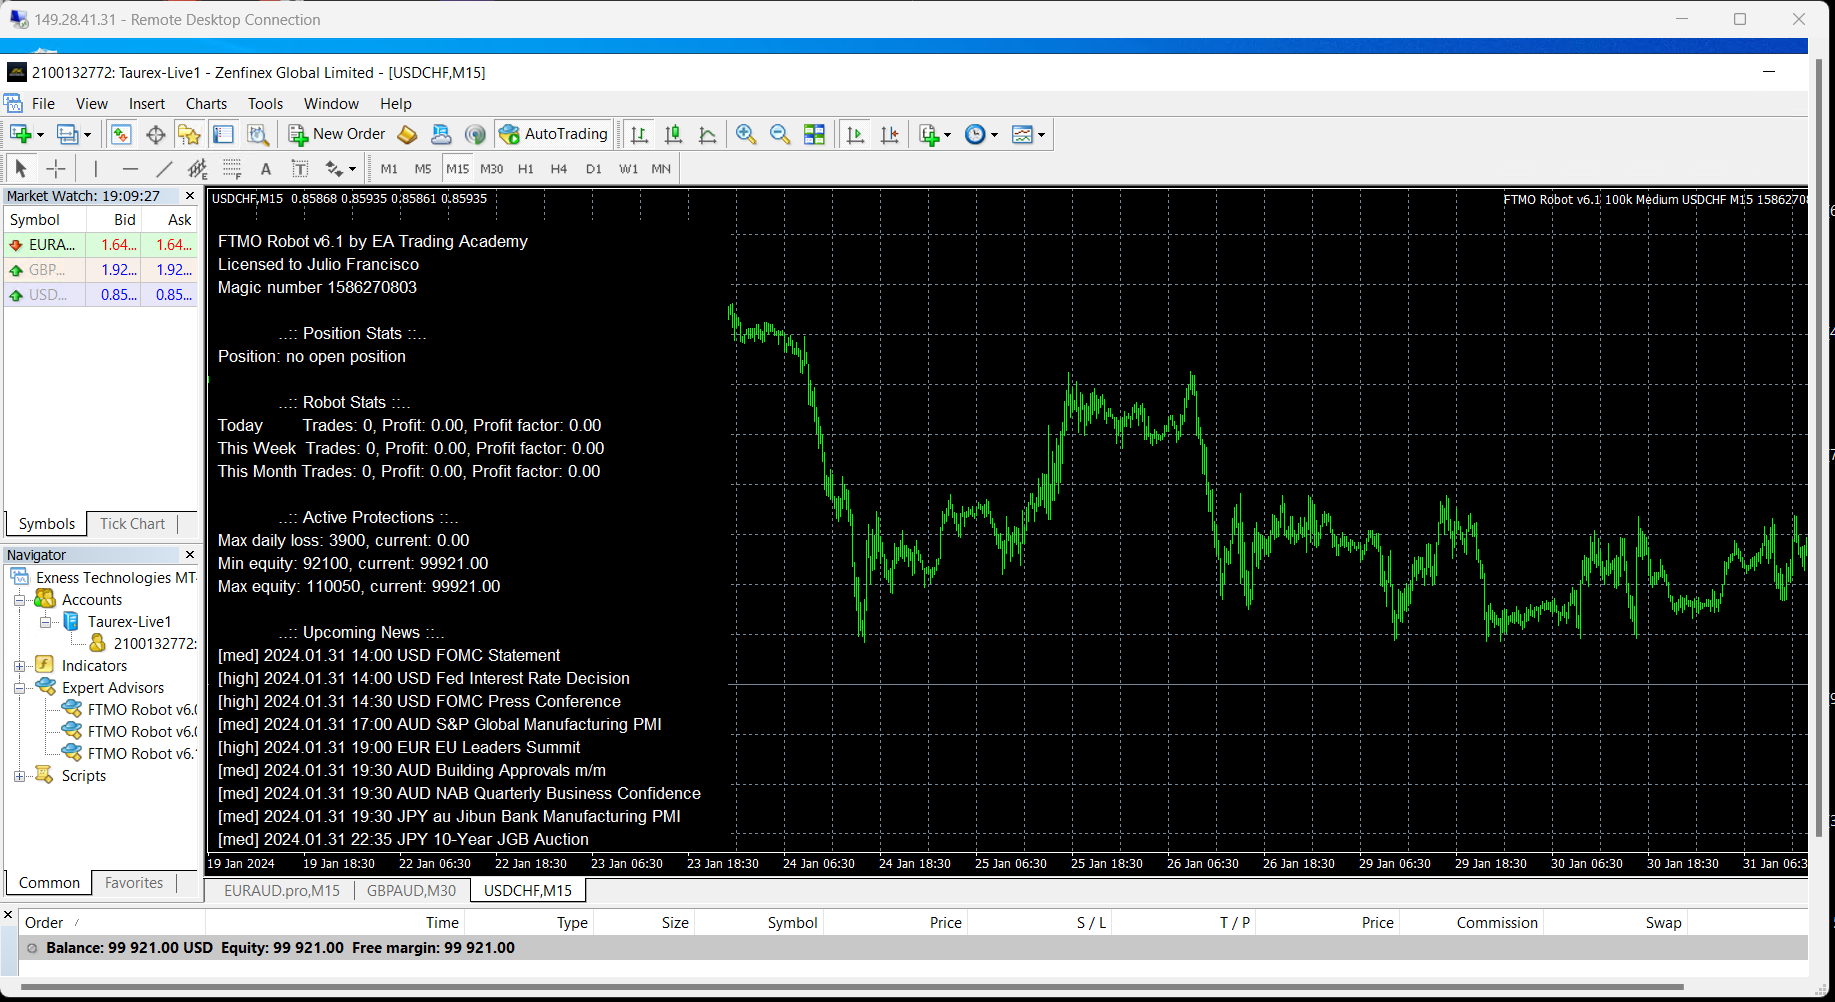
Task: Collapse the Expert Advisors tree node
Action: point(19,688)
